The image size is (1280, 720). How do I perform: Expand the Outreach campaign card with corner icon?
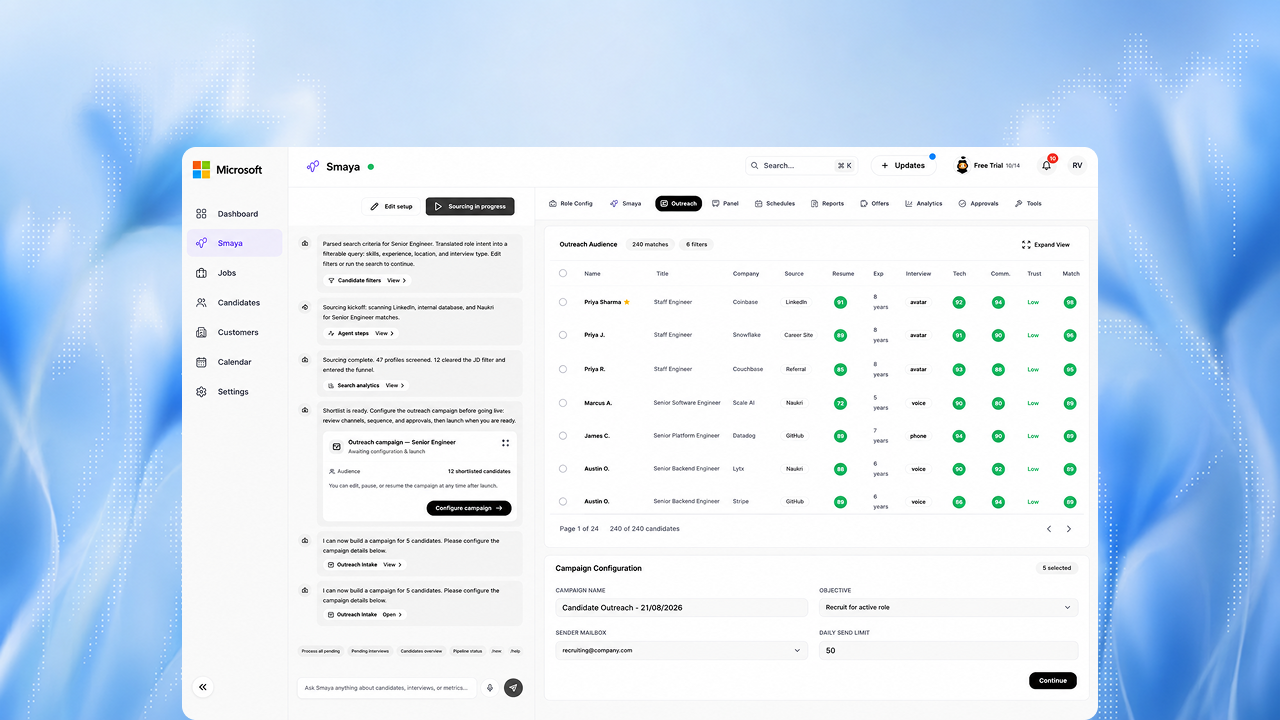(x=506, y=443)
